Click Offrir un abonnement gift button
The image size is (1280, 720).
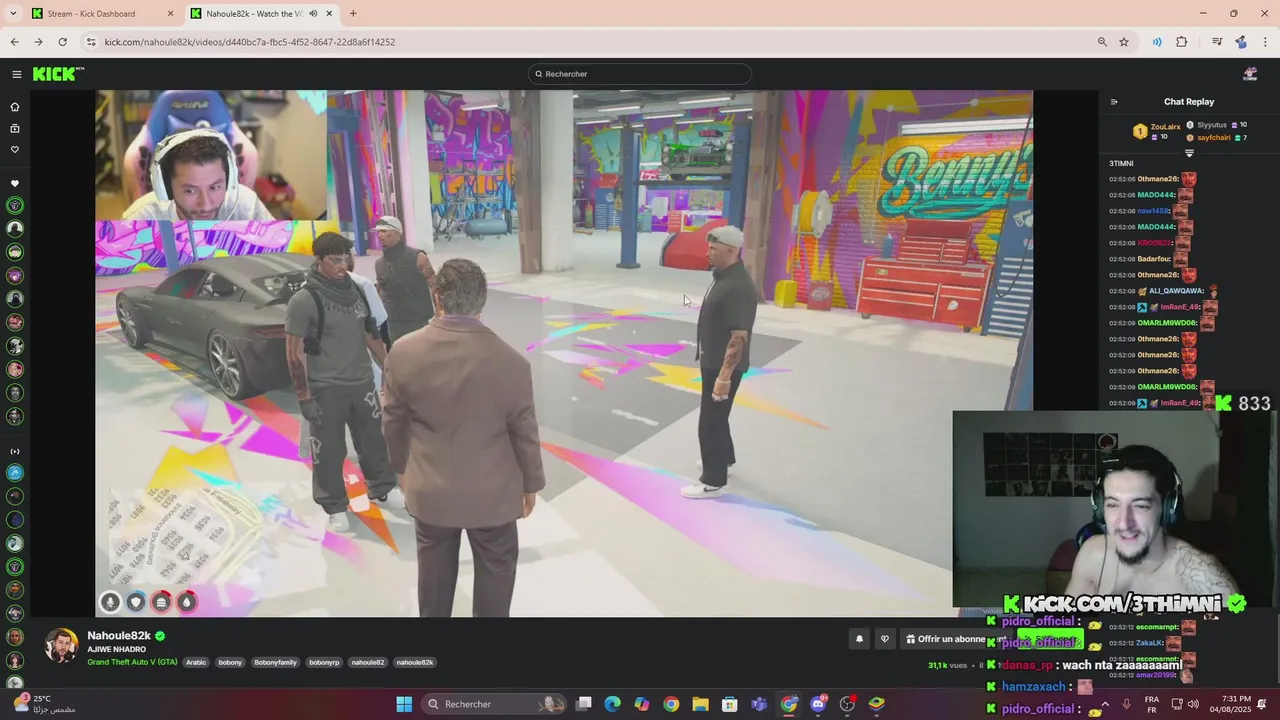click(955, 639)
